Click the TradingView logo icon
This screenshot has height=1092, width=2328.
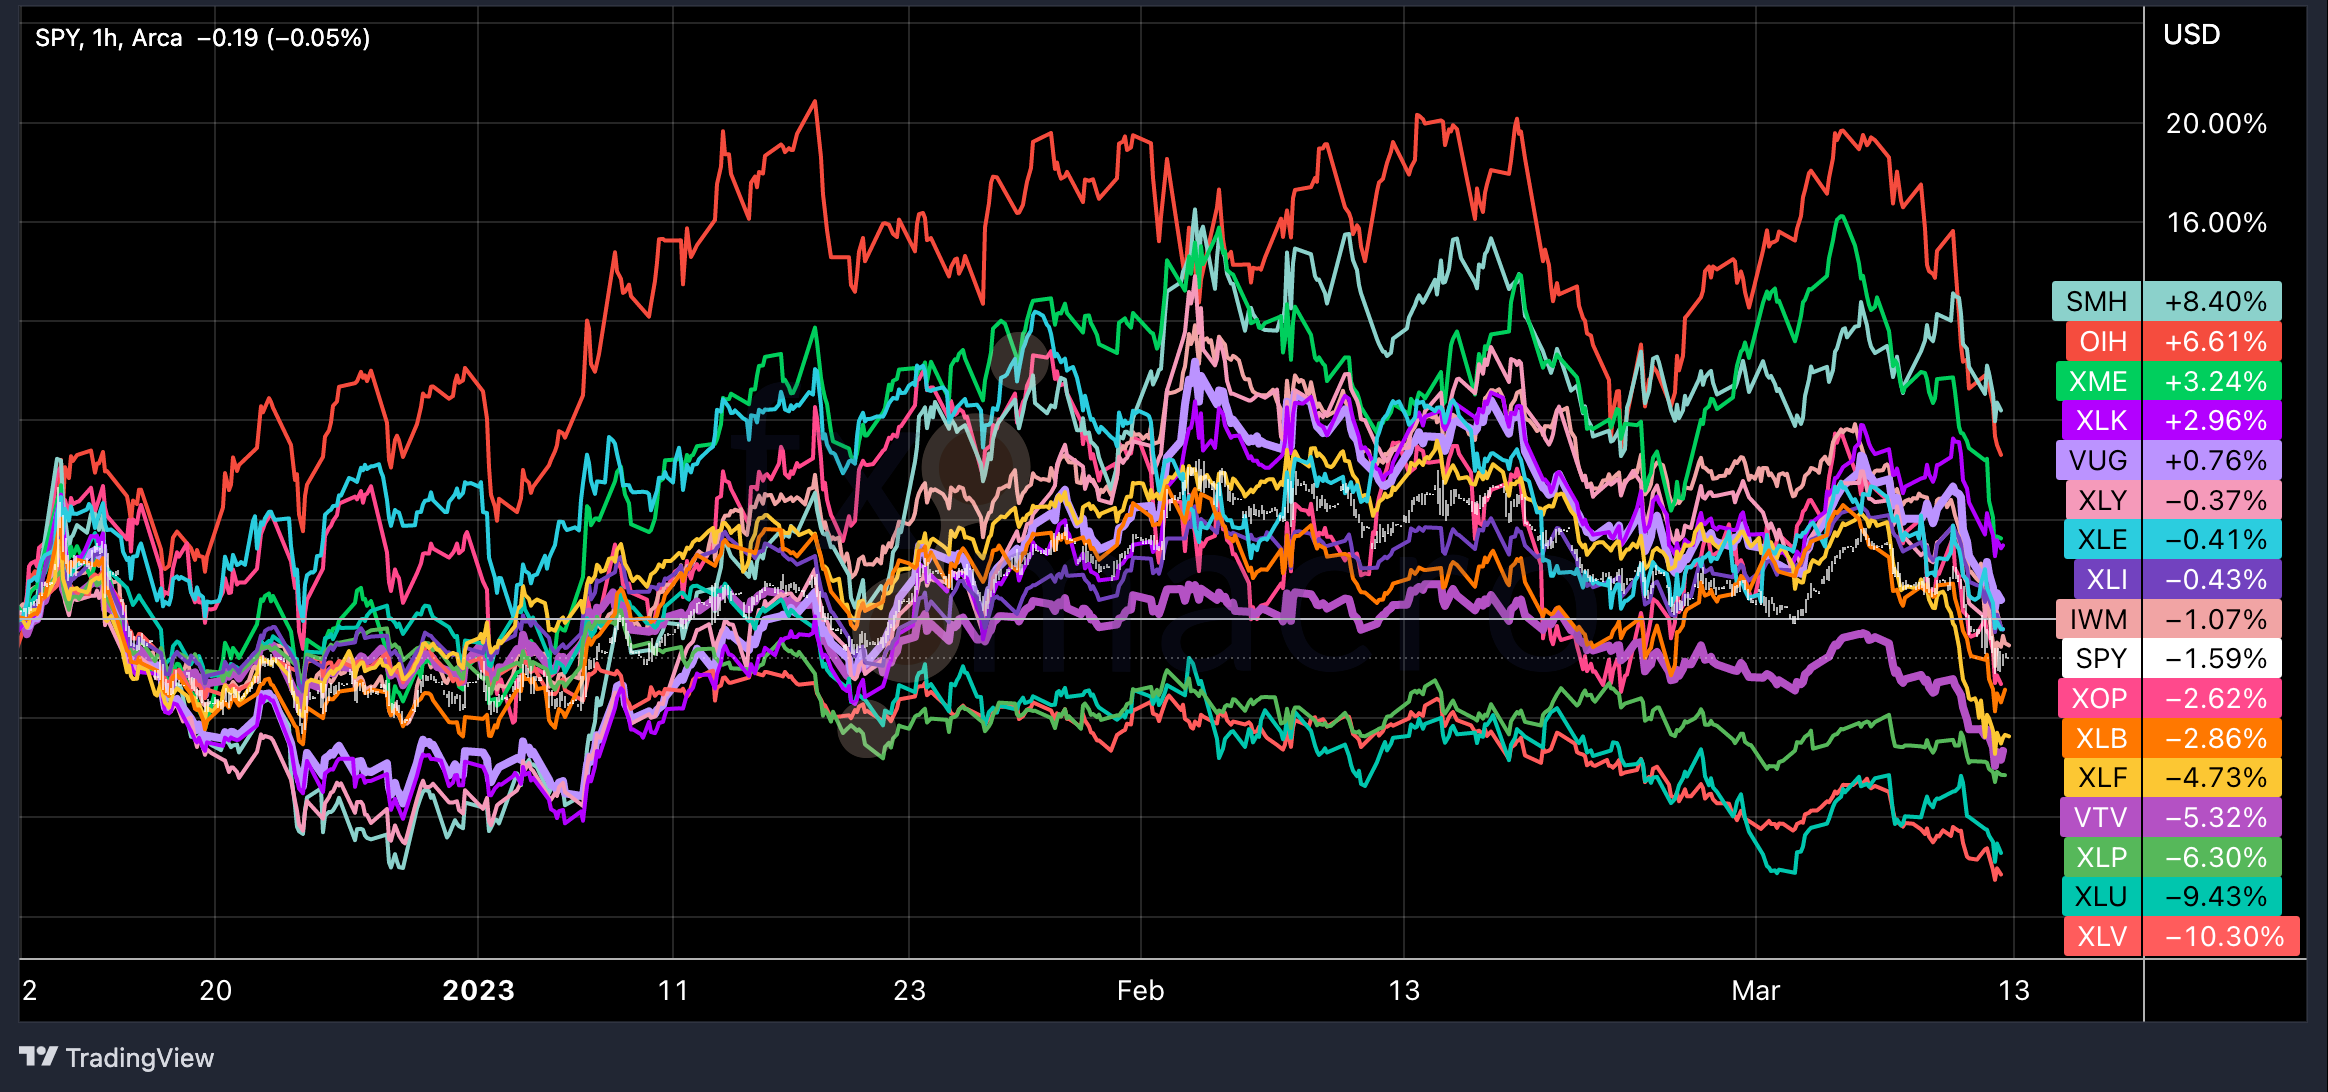tap(38, 1056)
